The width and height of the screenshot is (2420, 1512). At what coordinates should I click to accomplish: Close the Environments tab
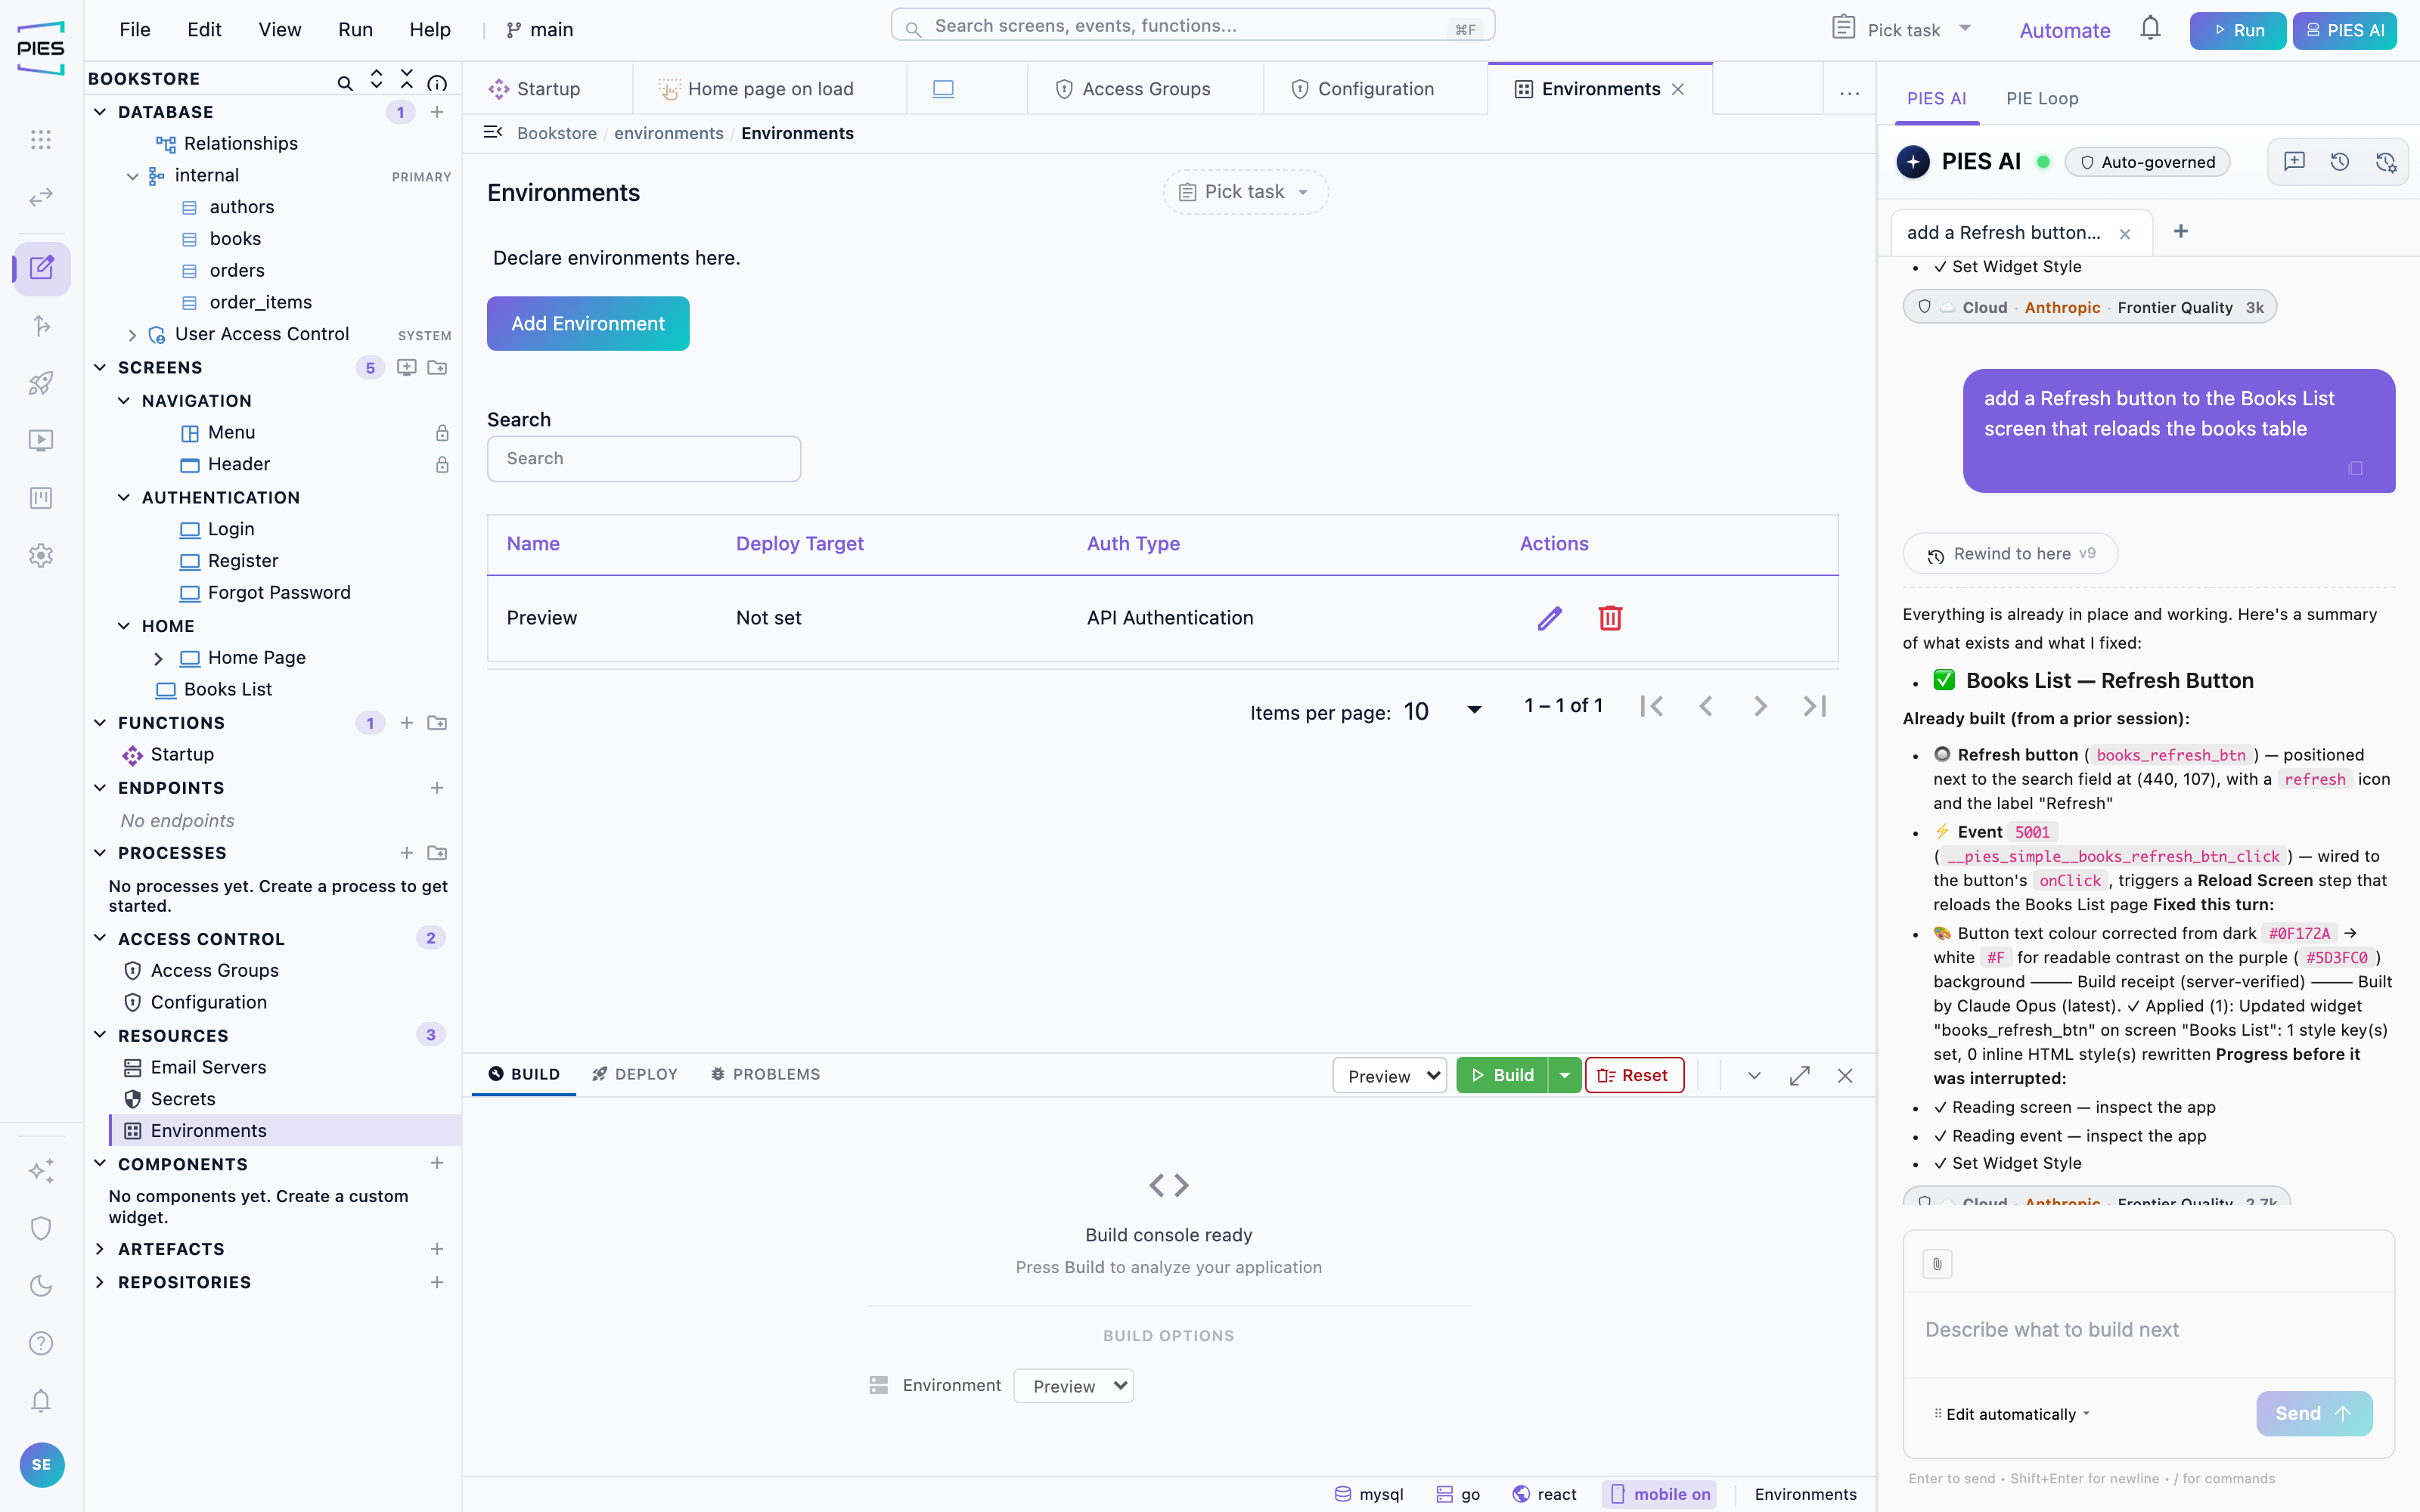point(1678,89)
